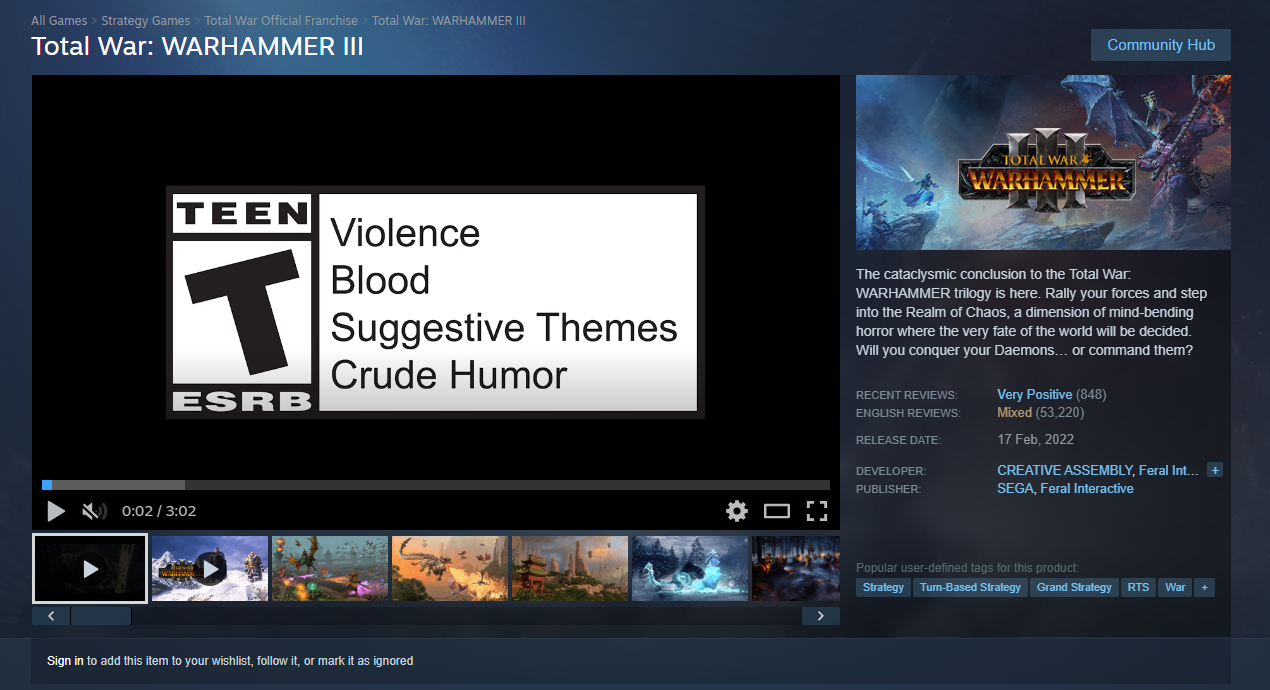This screenshot has width=1270, height=690.
Task: Click the thumbnail strip scrollbar handle
Action: coord(101,616)
